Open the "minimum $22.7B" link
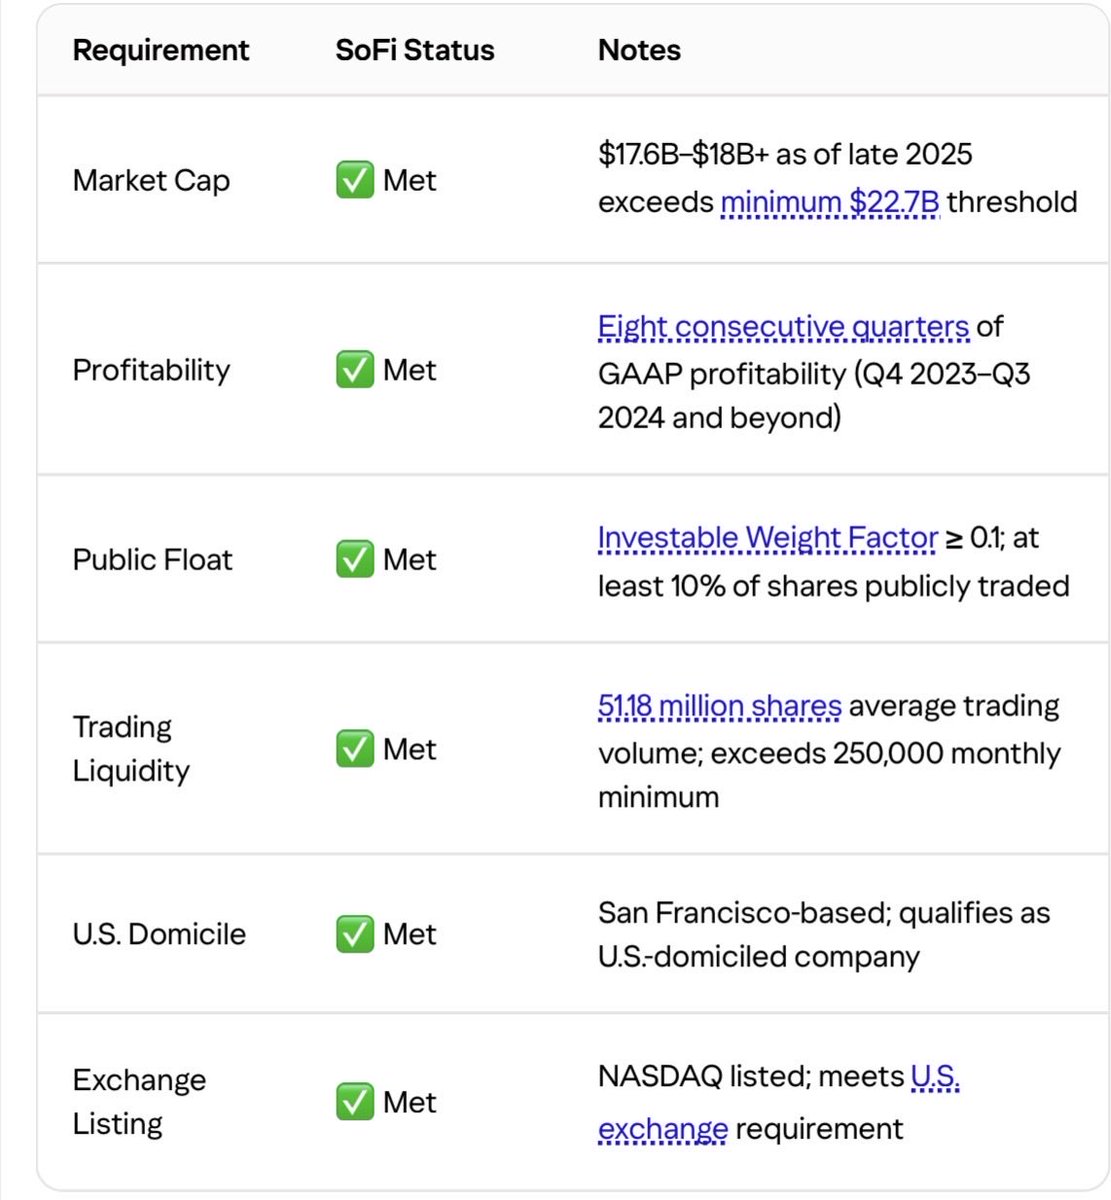Screen dimensions: 1111x1200 [830, 202]
